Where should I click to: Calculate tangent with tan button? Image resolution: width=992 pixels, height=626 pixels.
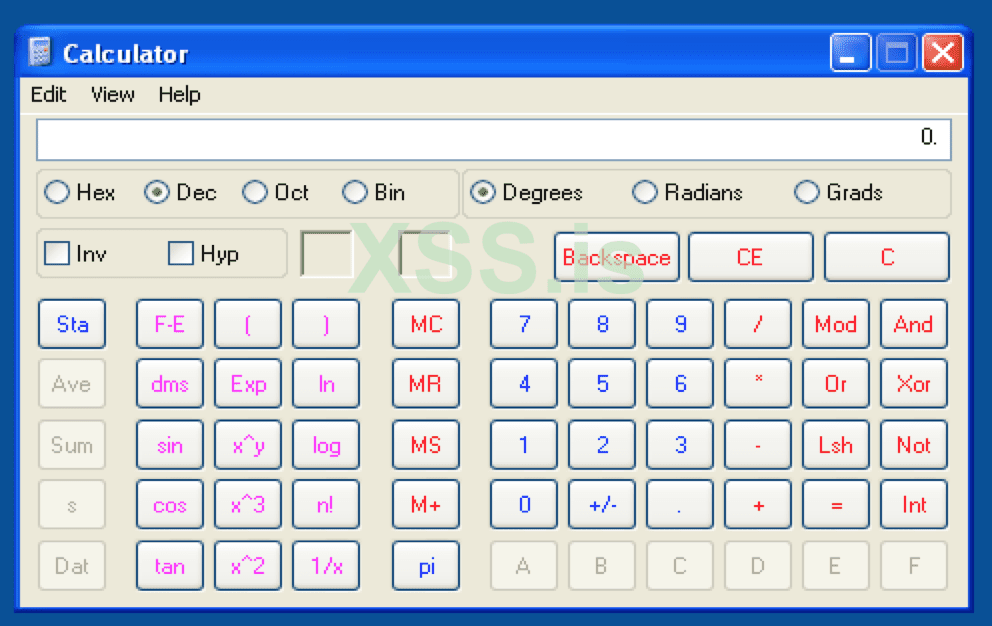170,566
